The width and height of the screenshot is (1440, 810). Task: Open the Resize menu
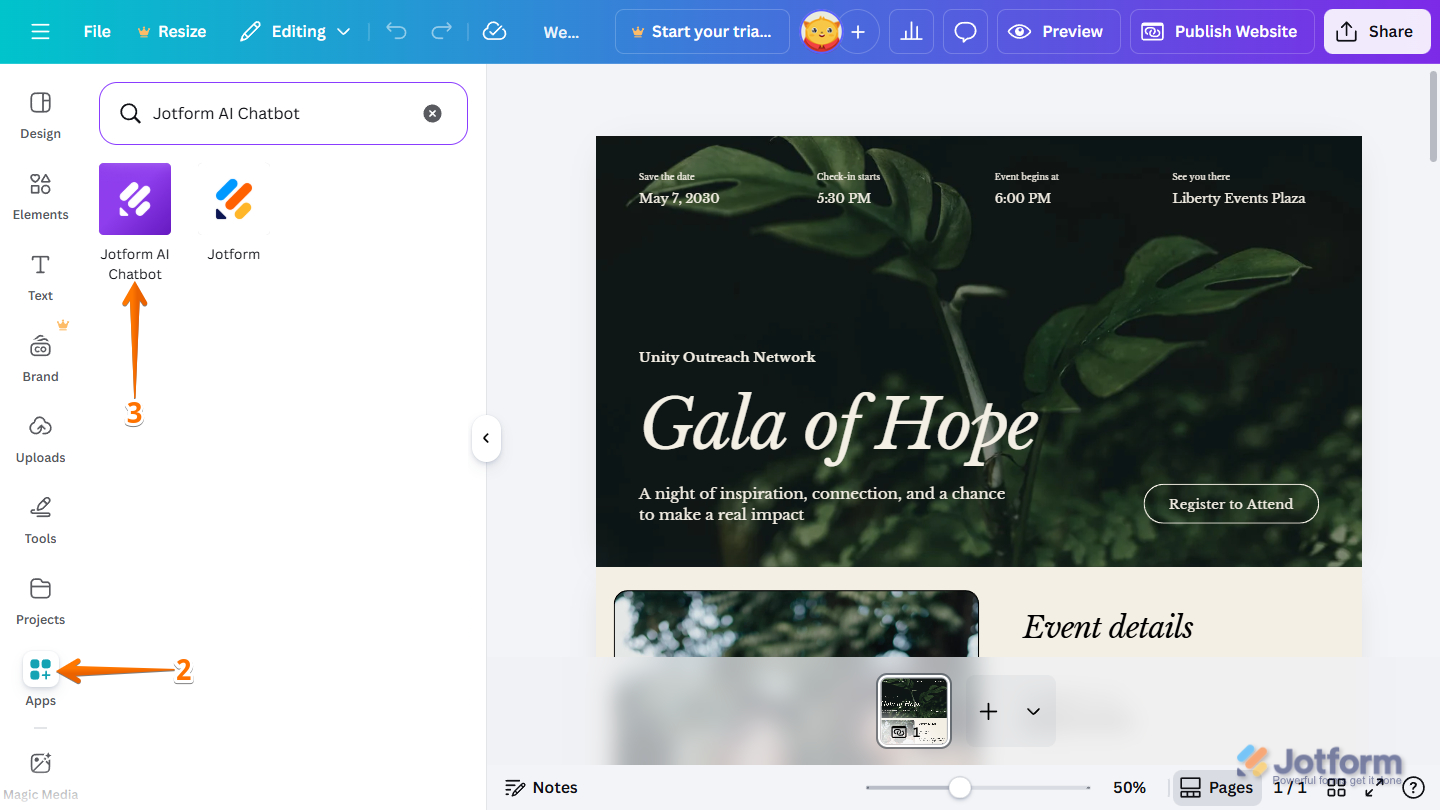tap(171, 31)
